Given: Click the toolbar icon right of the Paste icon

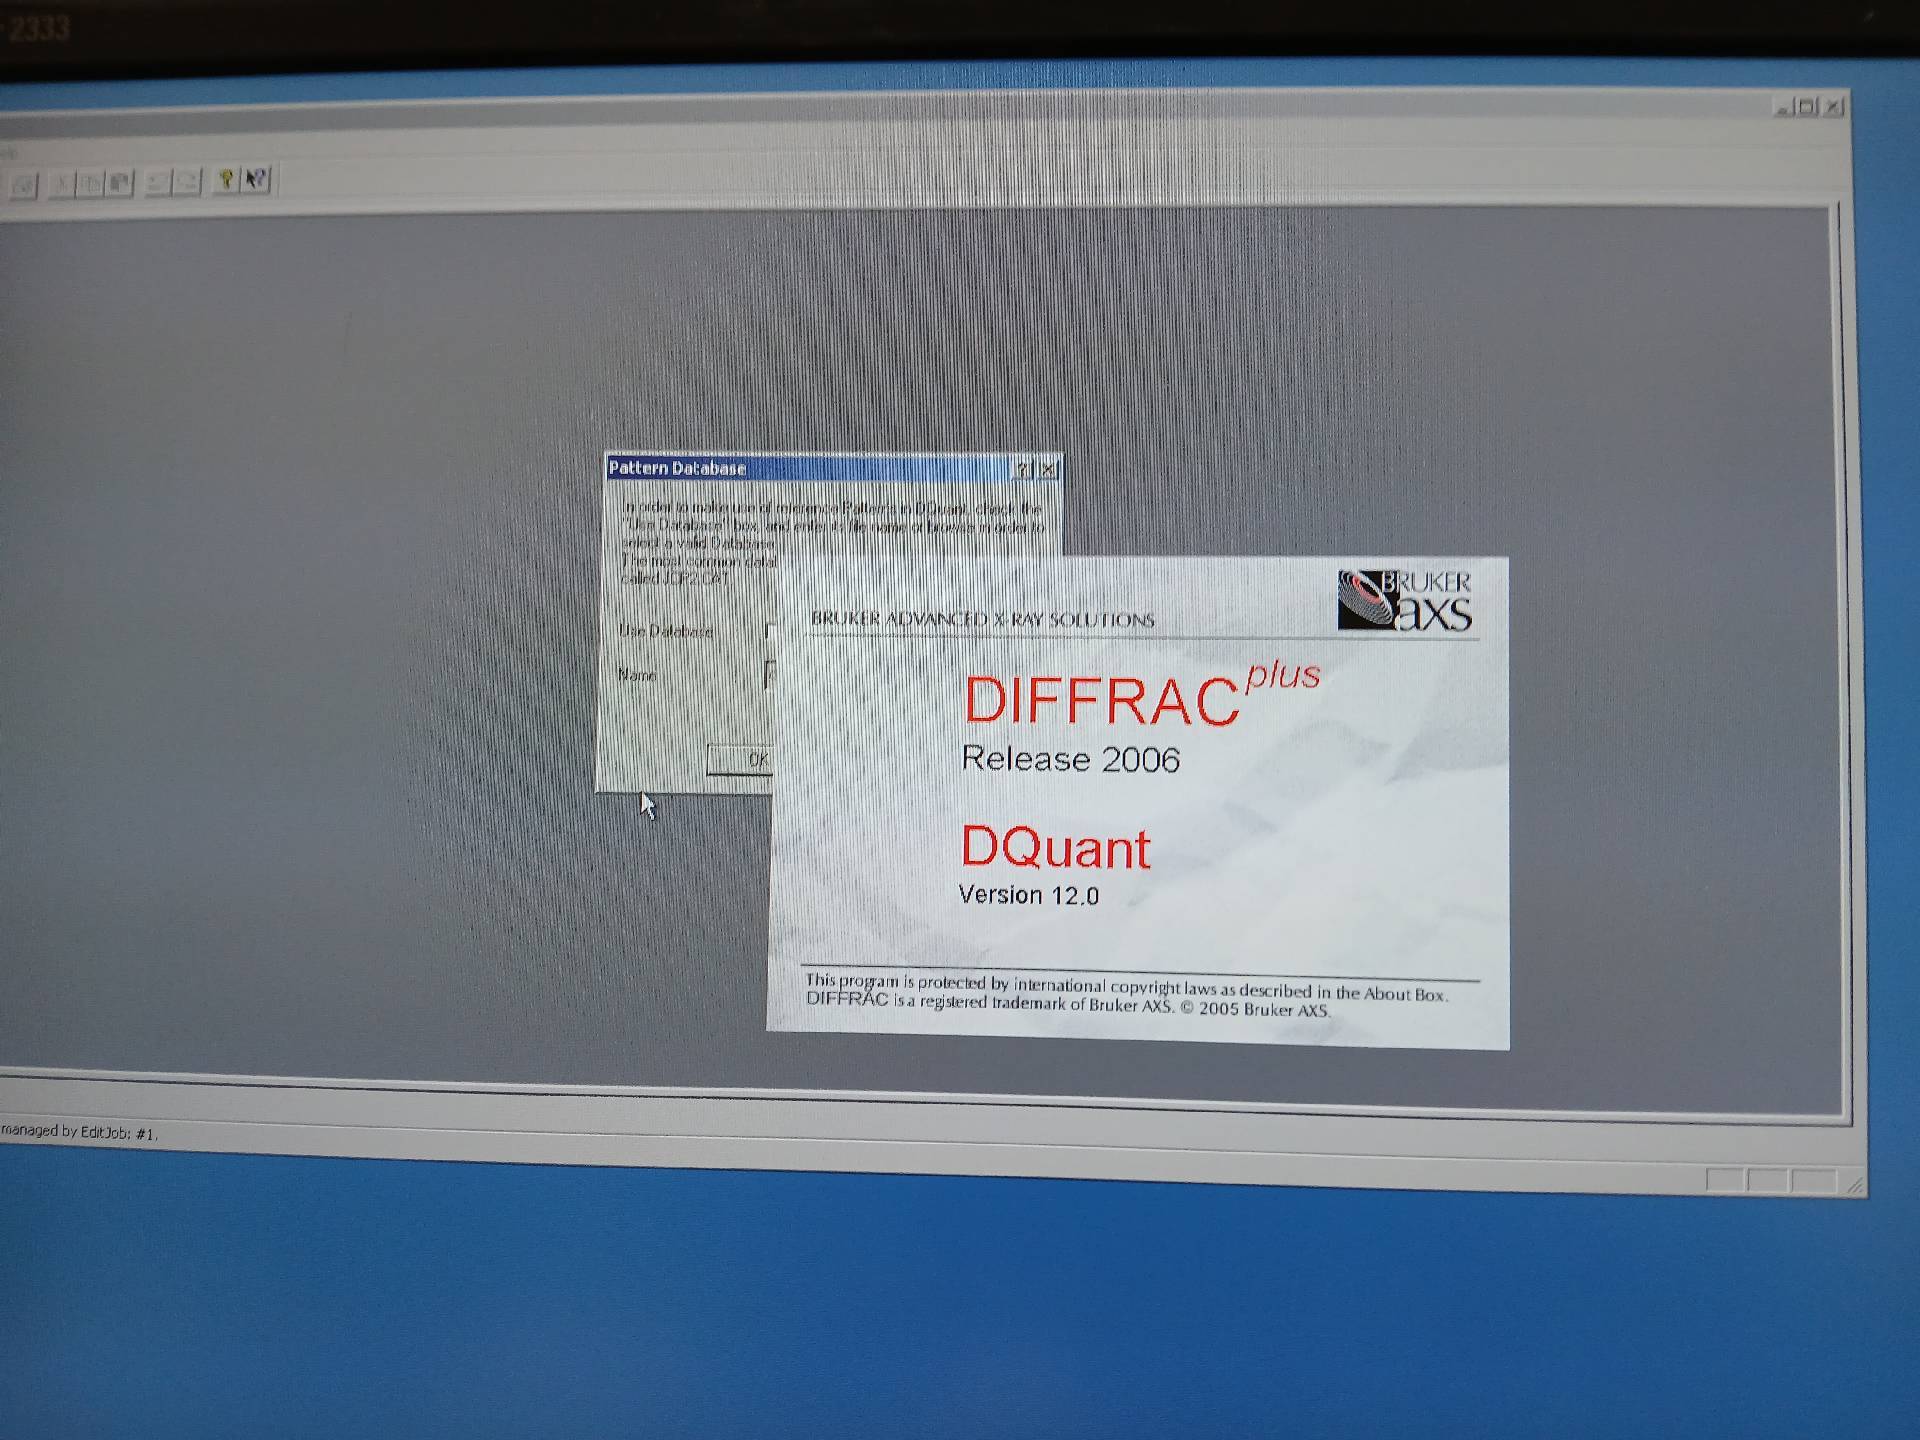Looking at the screenshot, I should (x=158, y=182).
